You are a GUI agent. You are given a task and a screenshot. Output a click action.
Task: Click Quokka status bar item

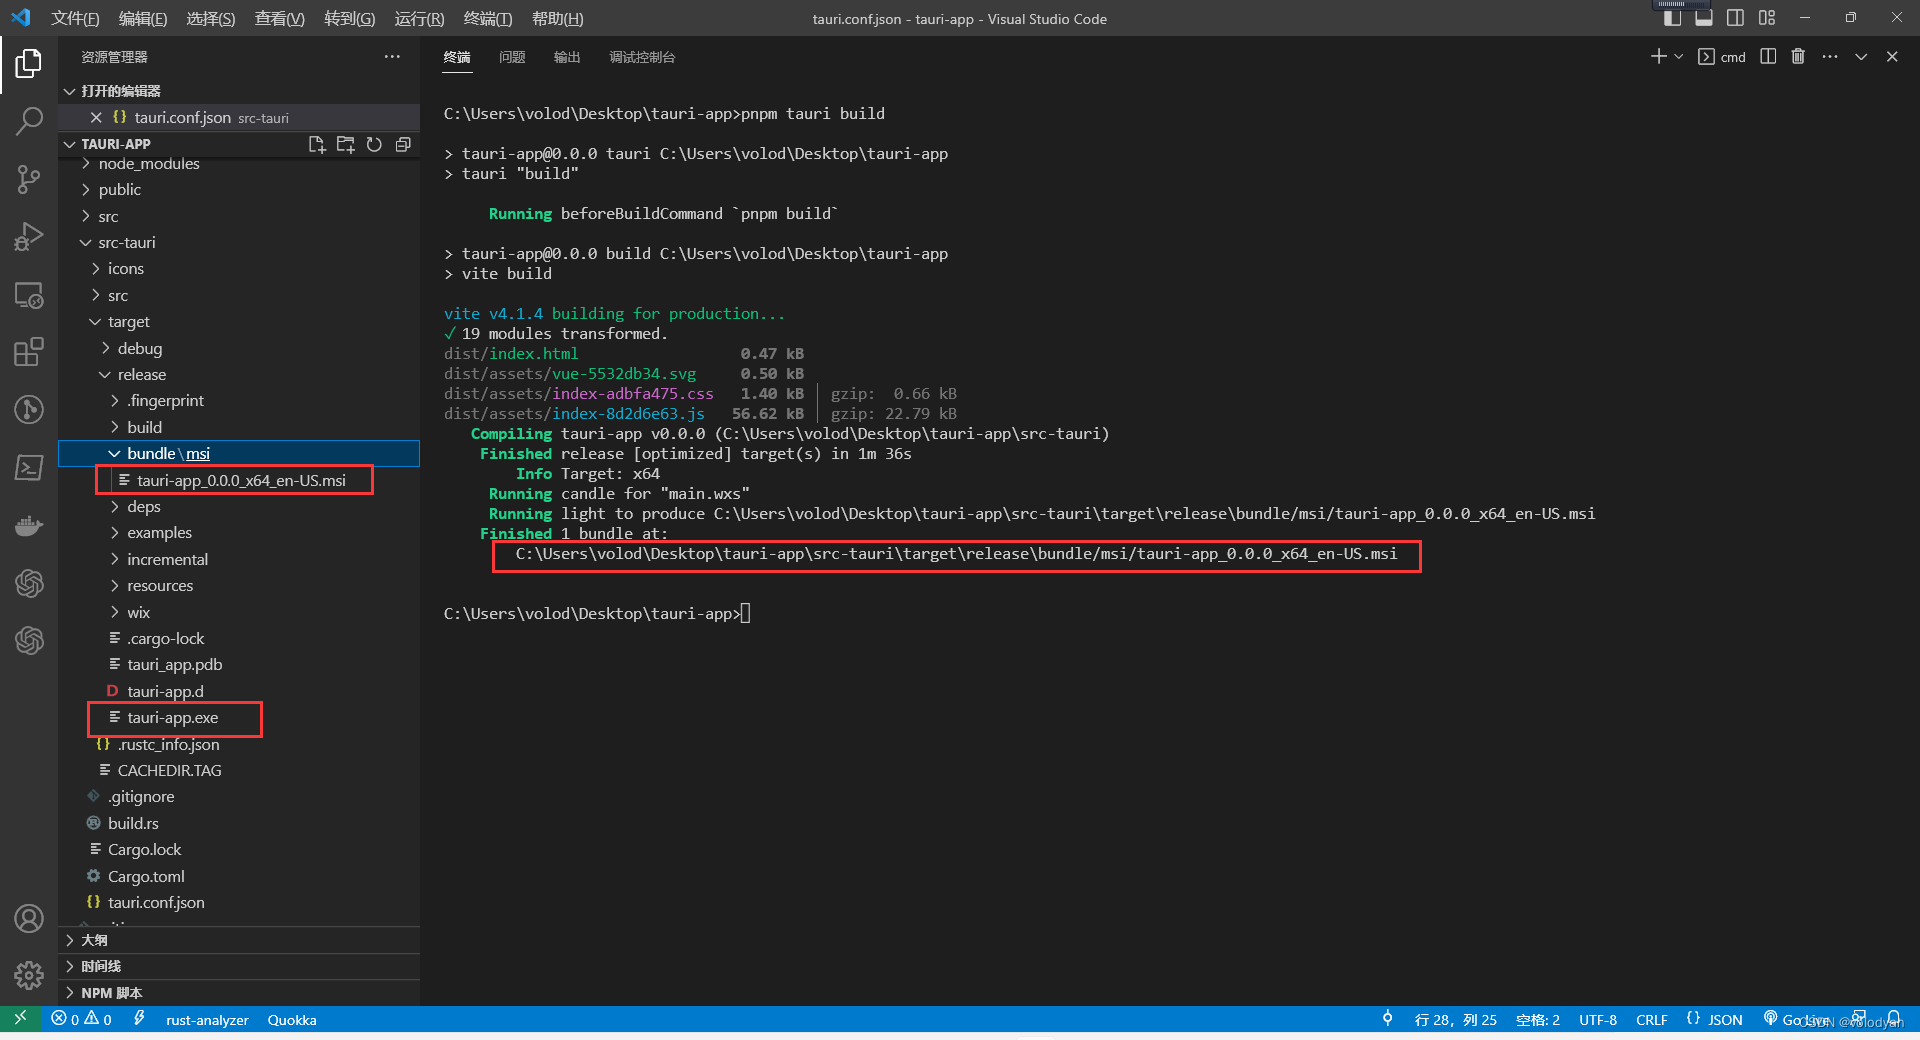point(292,1019)
